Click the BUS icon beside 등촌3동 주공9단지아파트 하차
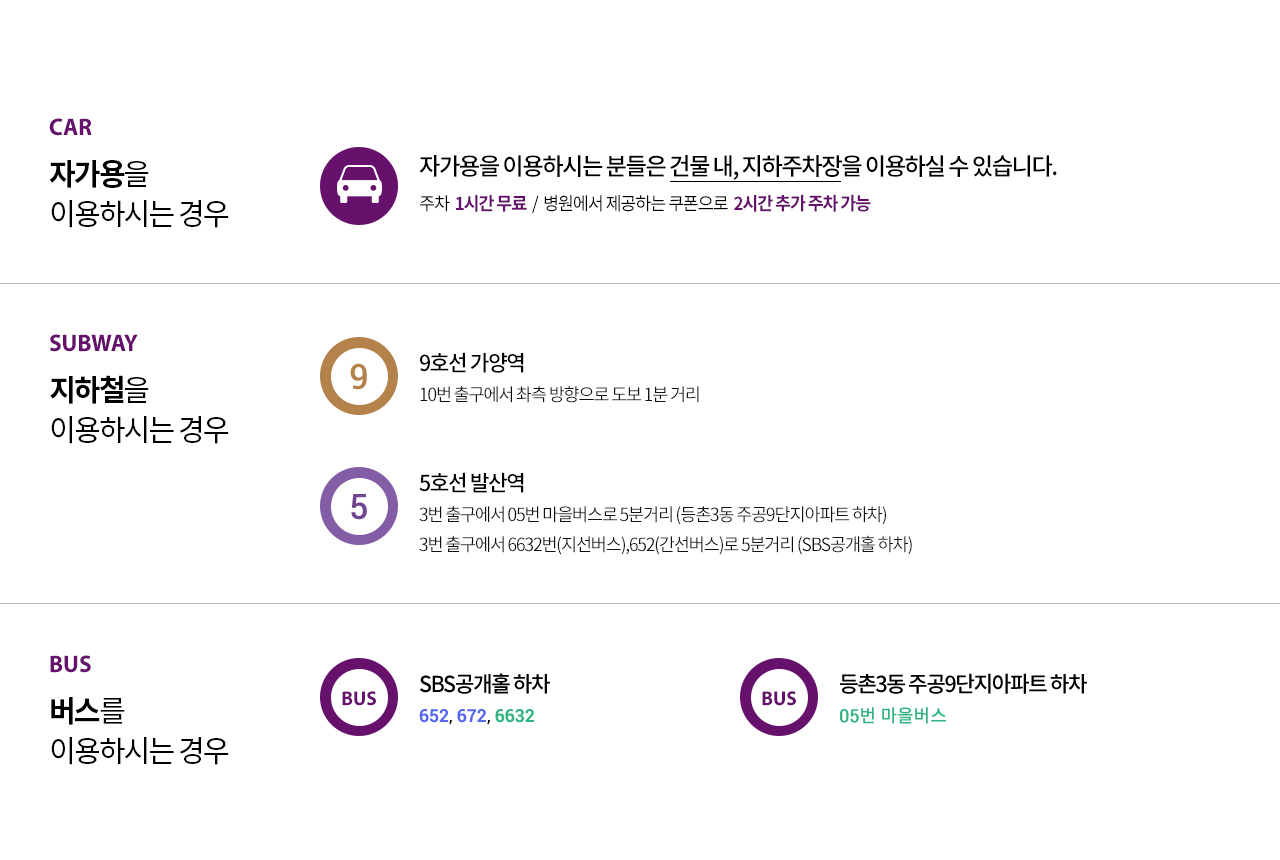The width and height of the screenshot is (1280, 860). coord(779,697)
